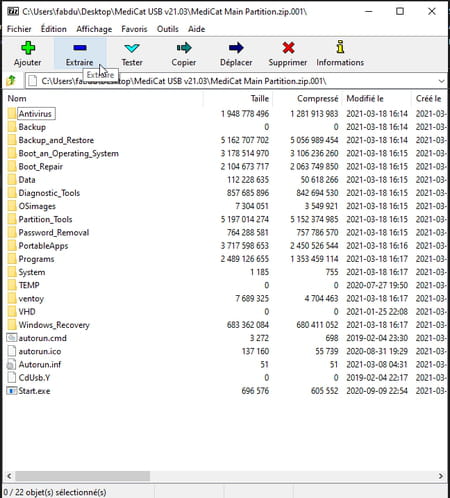Click the compressed value 5 152 374 985

[x=314, y=219]
